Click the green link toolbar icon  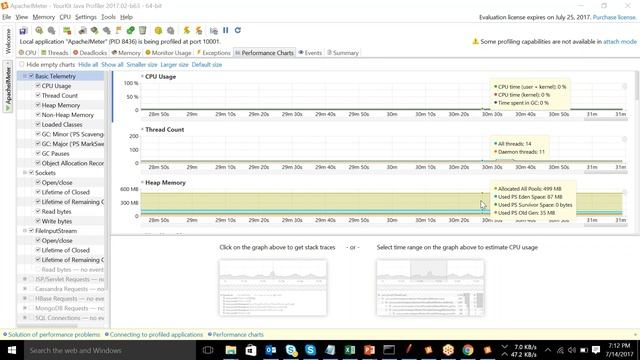[x=131, y=31]
